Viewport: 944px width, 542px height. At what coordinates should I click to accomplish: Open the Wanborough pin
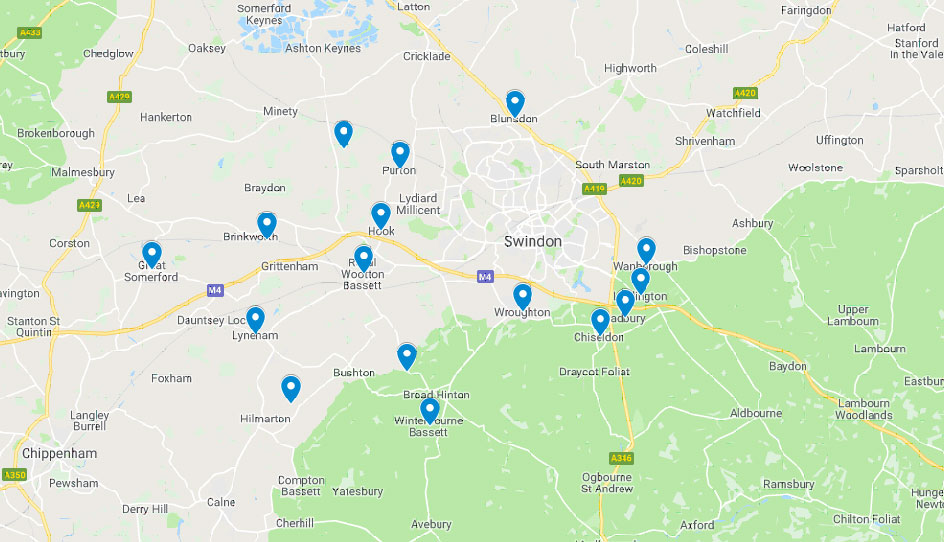[x=646, y=251]
